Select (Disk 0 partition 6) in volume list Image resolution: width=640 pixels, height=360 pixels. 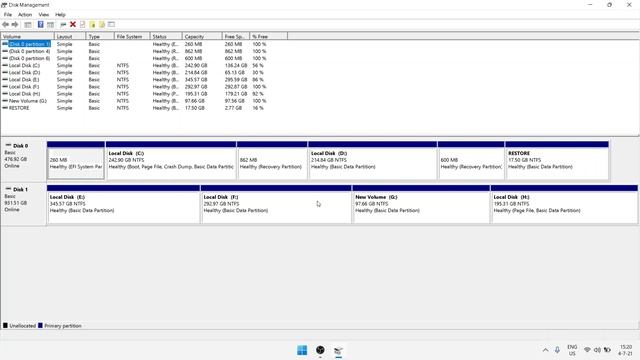click(x=29, y=58)
